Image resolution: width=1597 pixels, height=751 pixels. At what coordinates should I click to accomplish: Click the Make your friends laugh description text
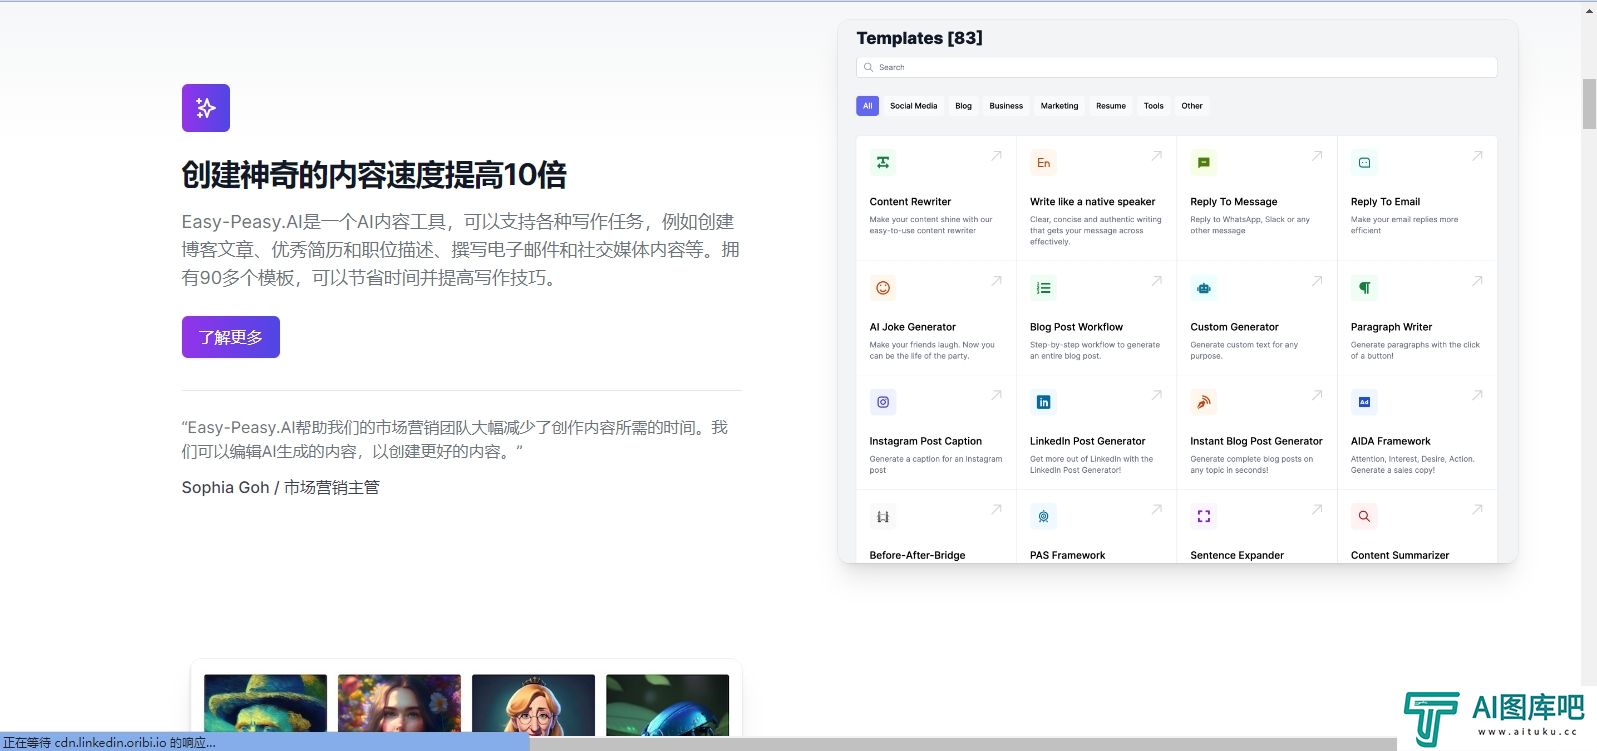pos(932,350)
